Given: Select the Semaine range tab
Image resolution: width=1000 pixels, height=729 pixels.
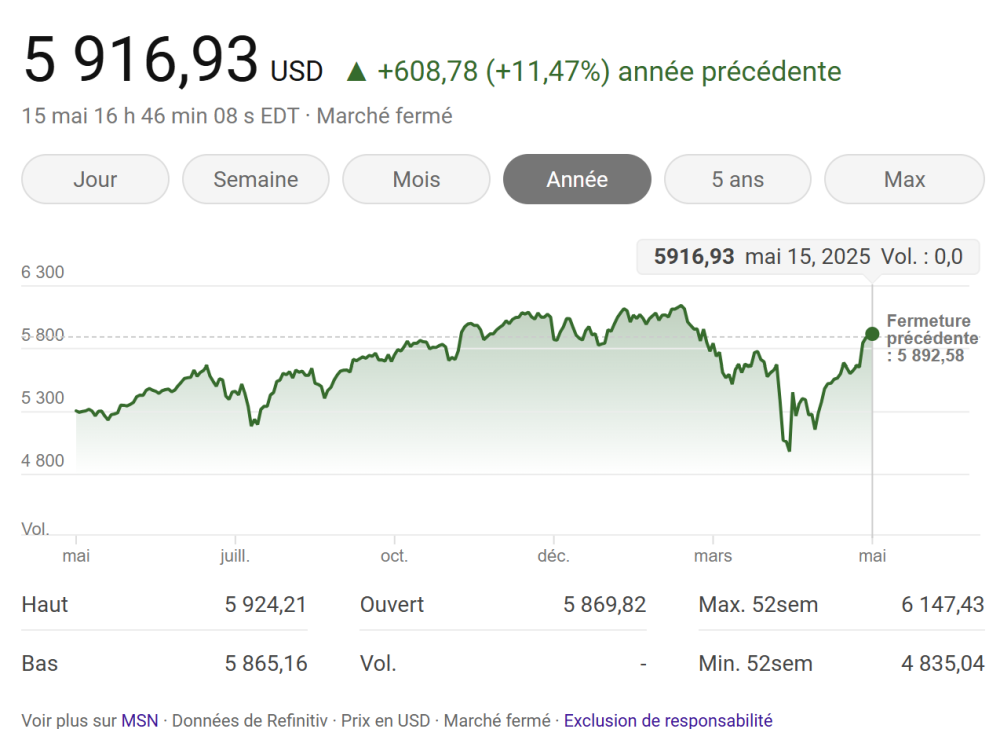Looking at the screenshot, I should [256, 179].
